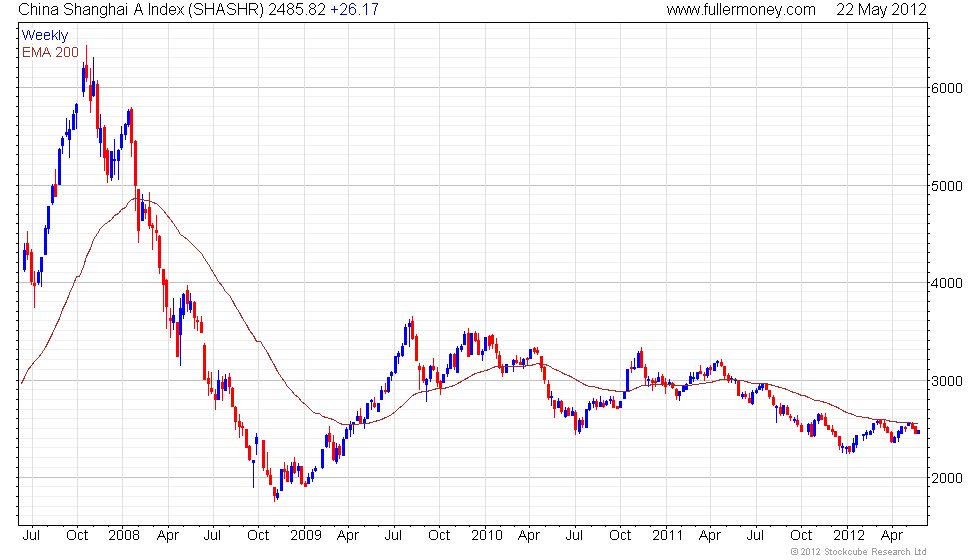Open the www.fullermoney.com address text
The image size is (980, 560).
[x=741, y=9]
